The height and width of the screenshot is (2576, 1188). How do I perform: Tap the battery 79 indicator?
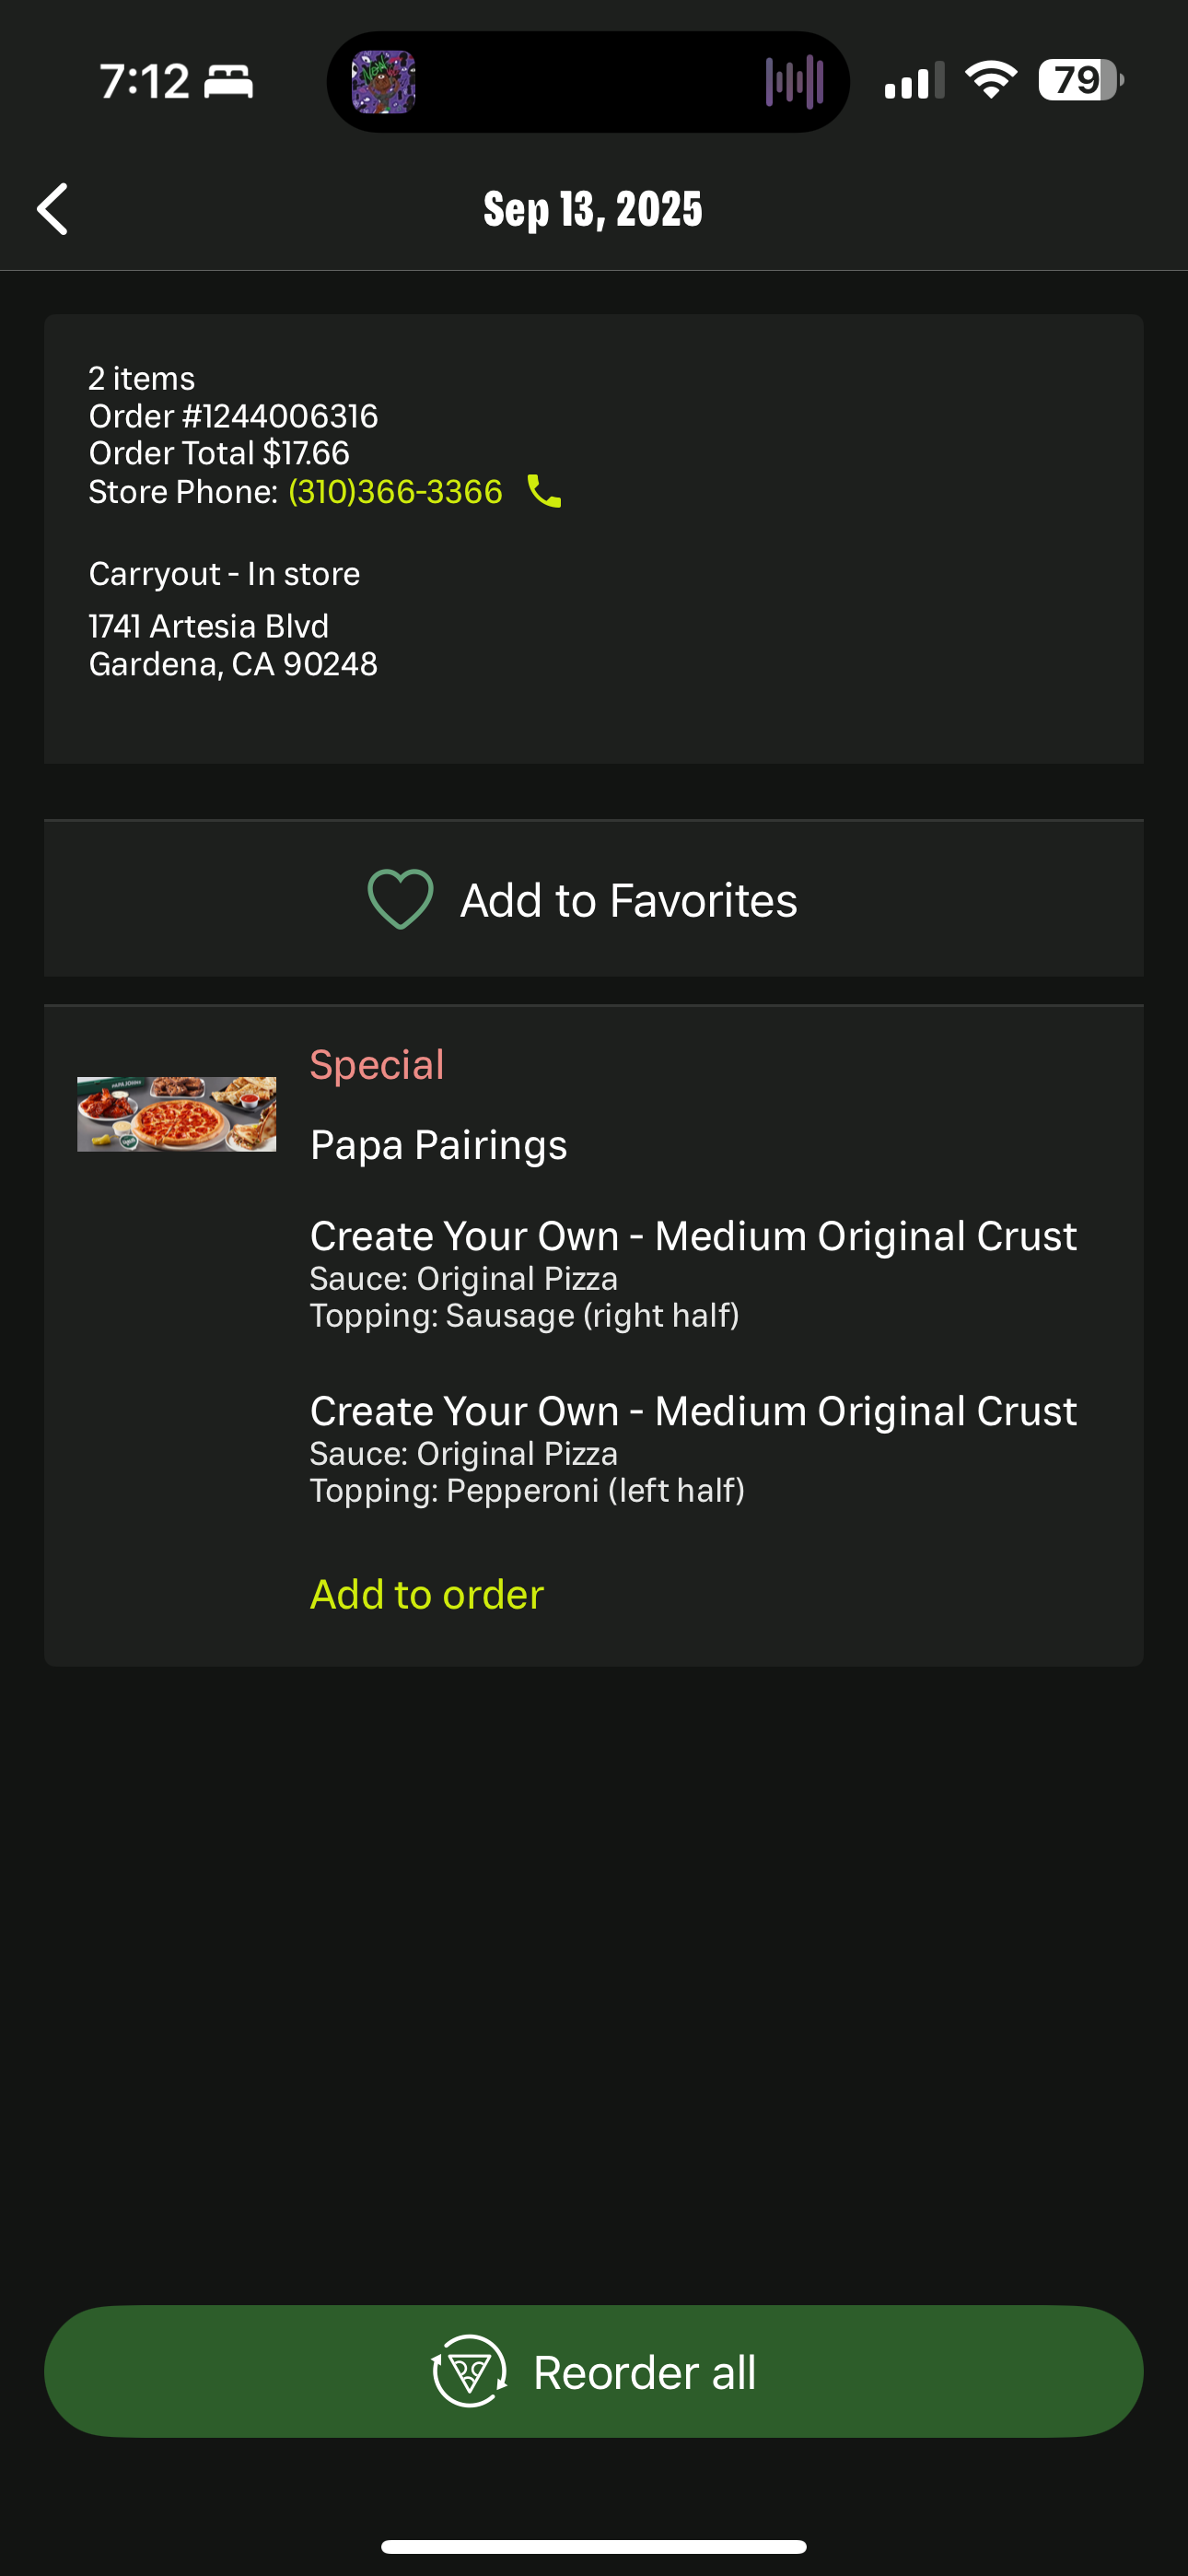point(1081,80)
